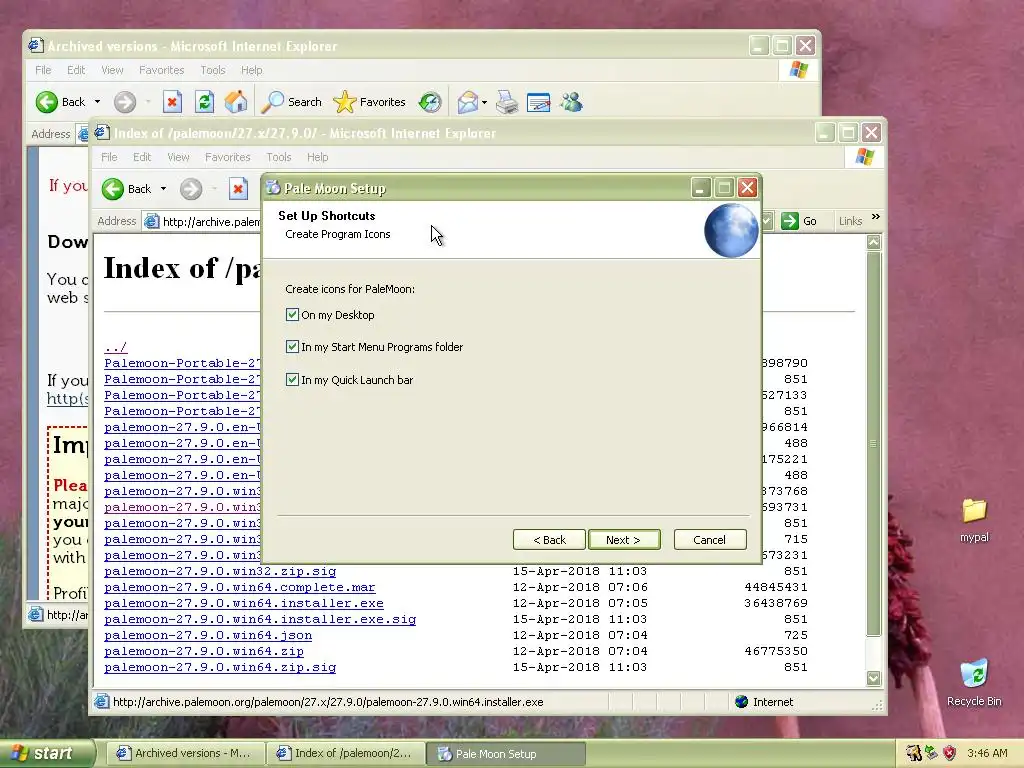Viewport: 1024px width, 768px height.
Task: Click Home icon in Archived versions toolbar
Action: [236, 102]
